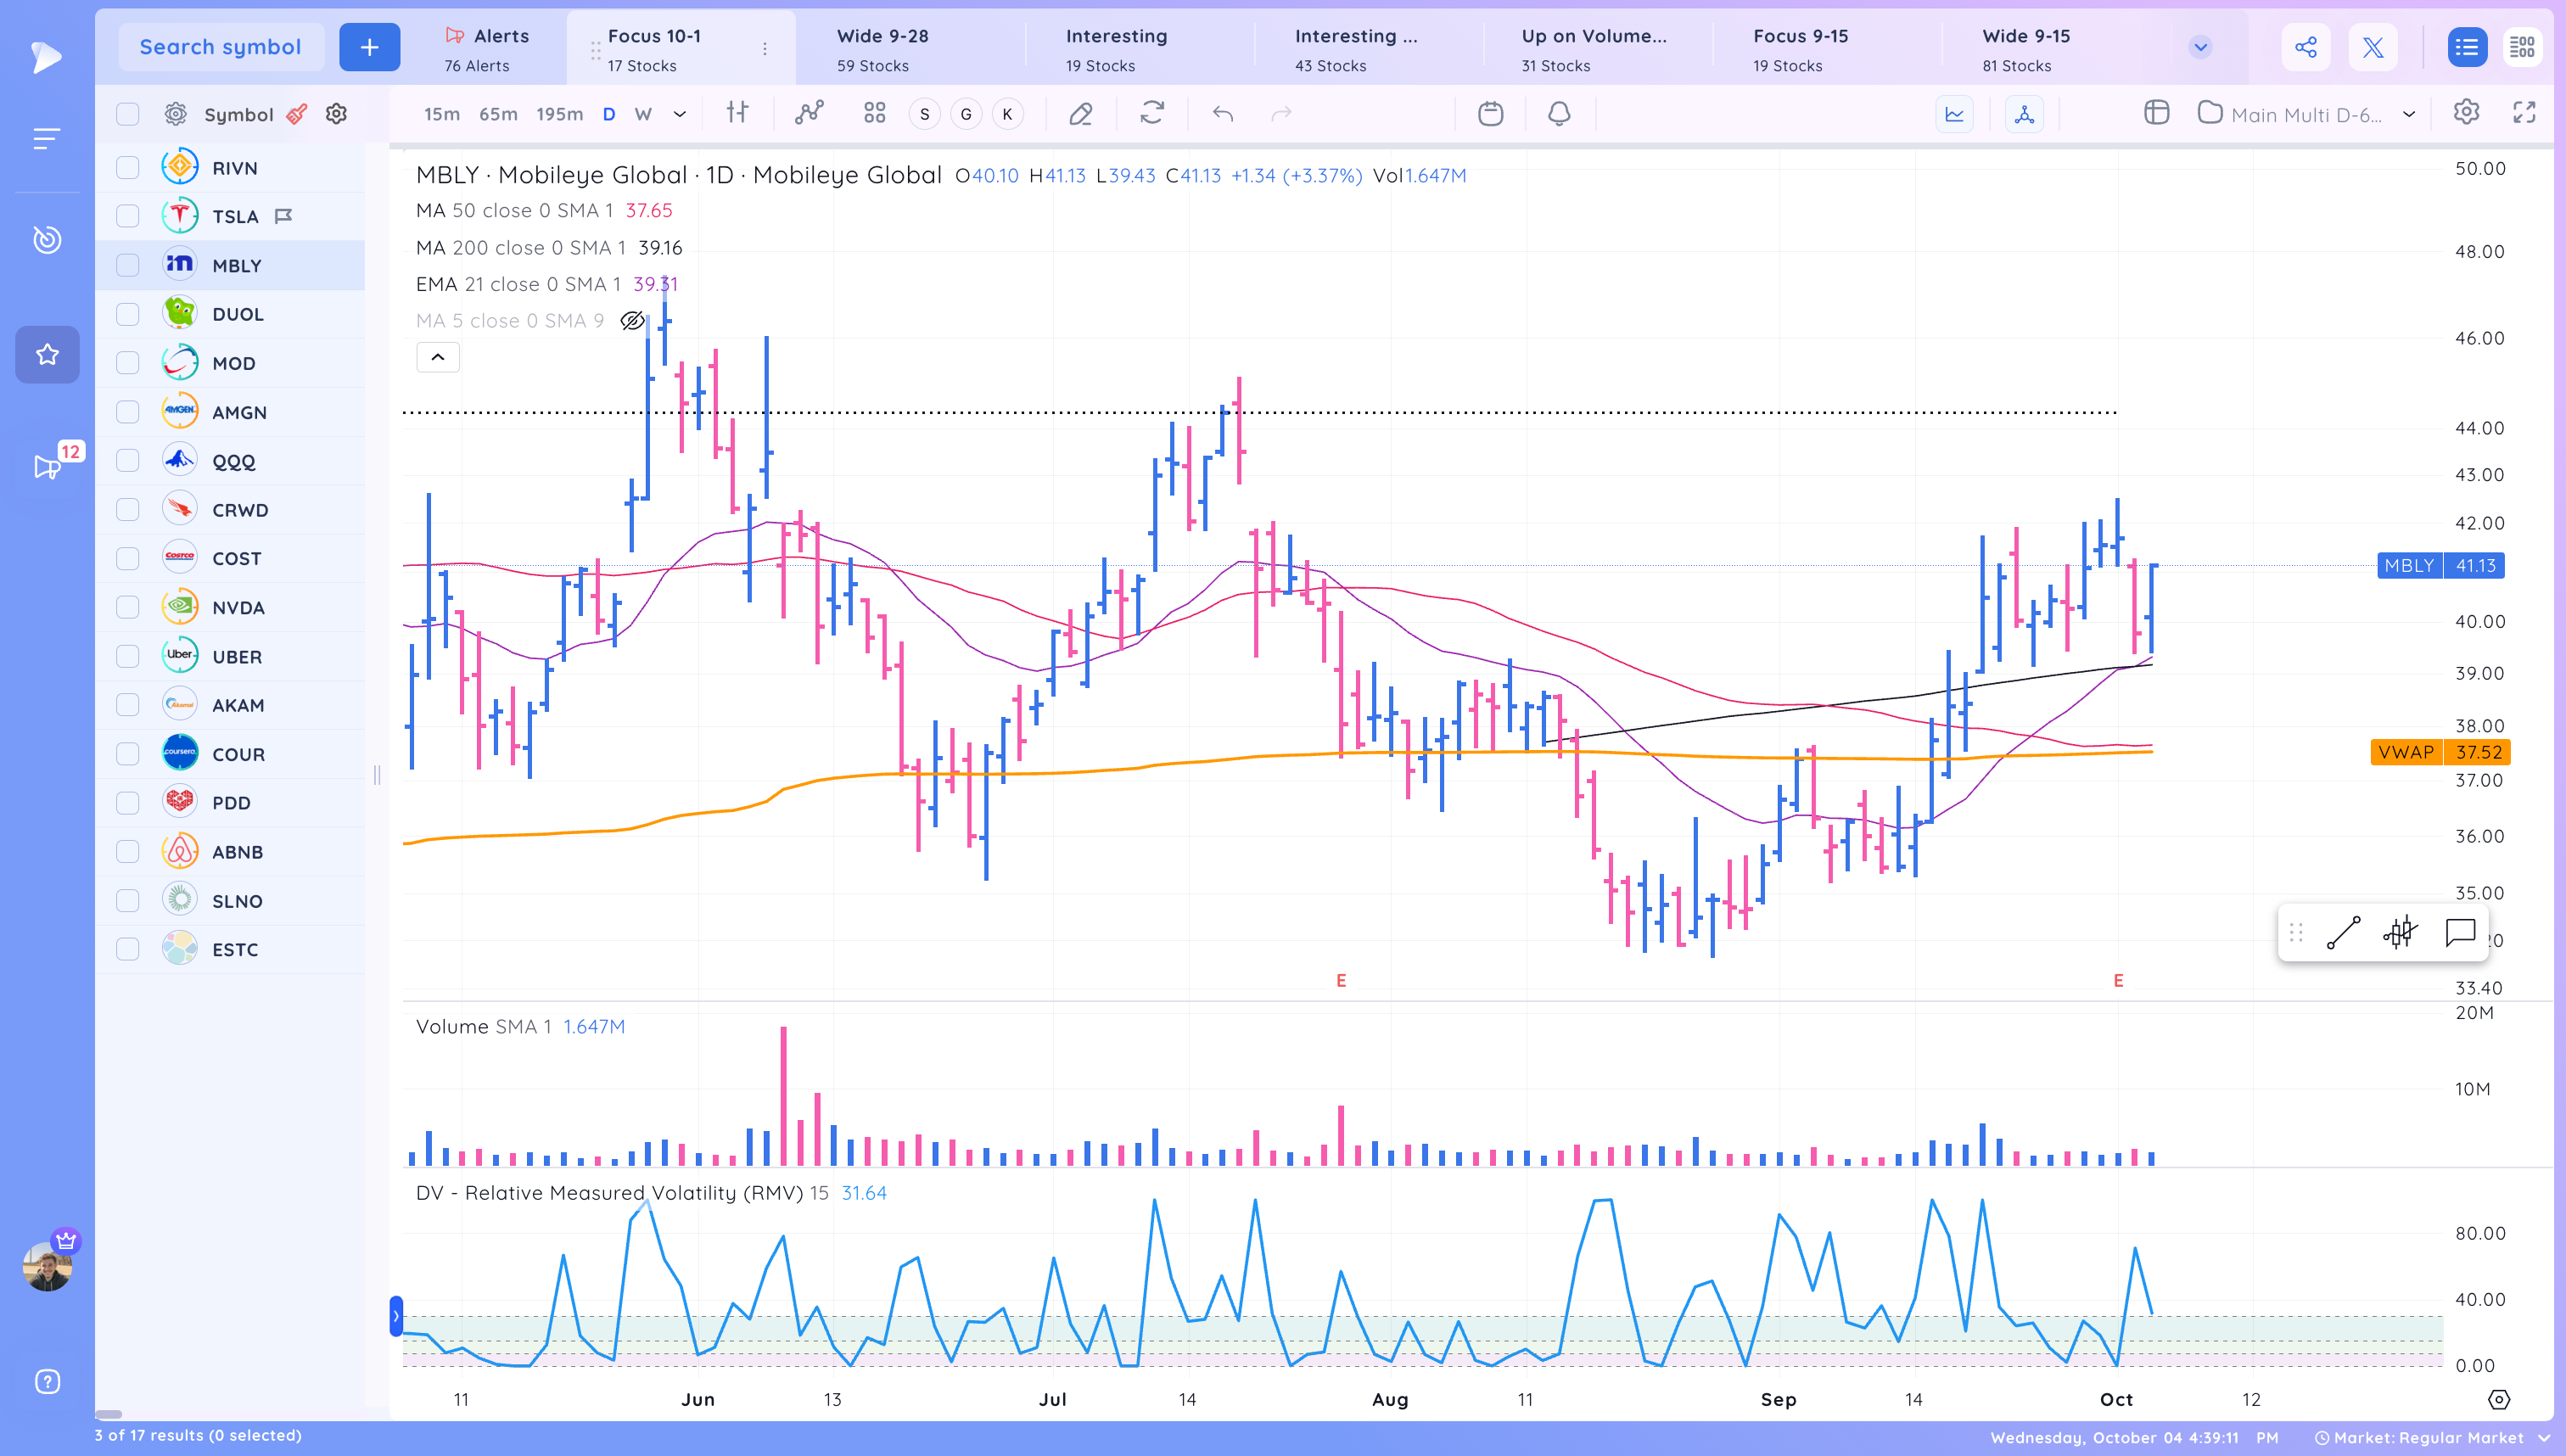
Task: Toggle RIVN row checkbox
Action: point(128,168)
